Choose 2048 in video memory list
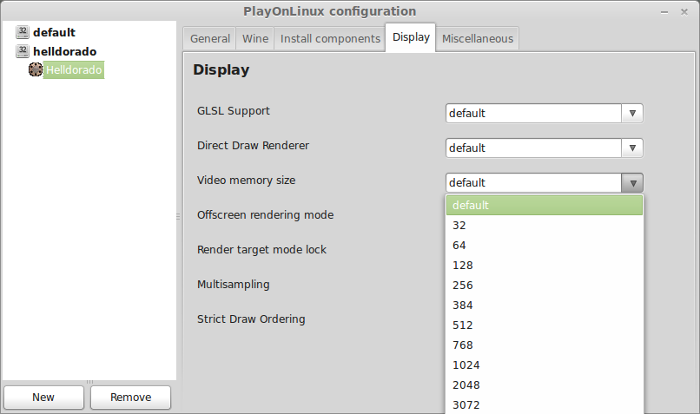 544,385
